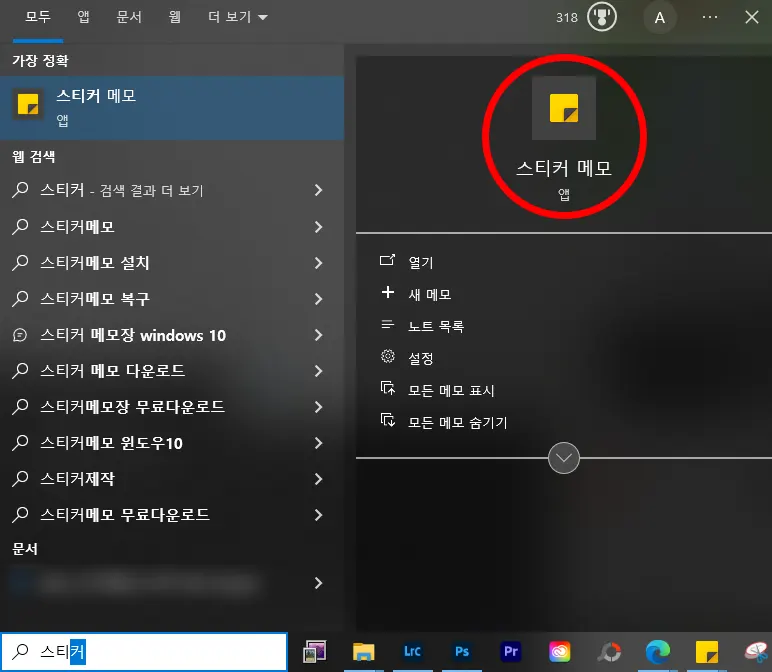This screenshot has width=772, height=672.
Task: Expand arrow for 스티커 메모 다운로드
Action: 319,371
